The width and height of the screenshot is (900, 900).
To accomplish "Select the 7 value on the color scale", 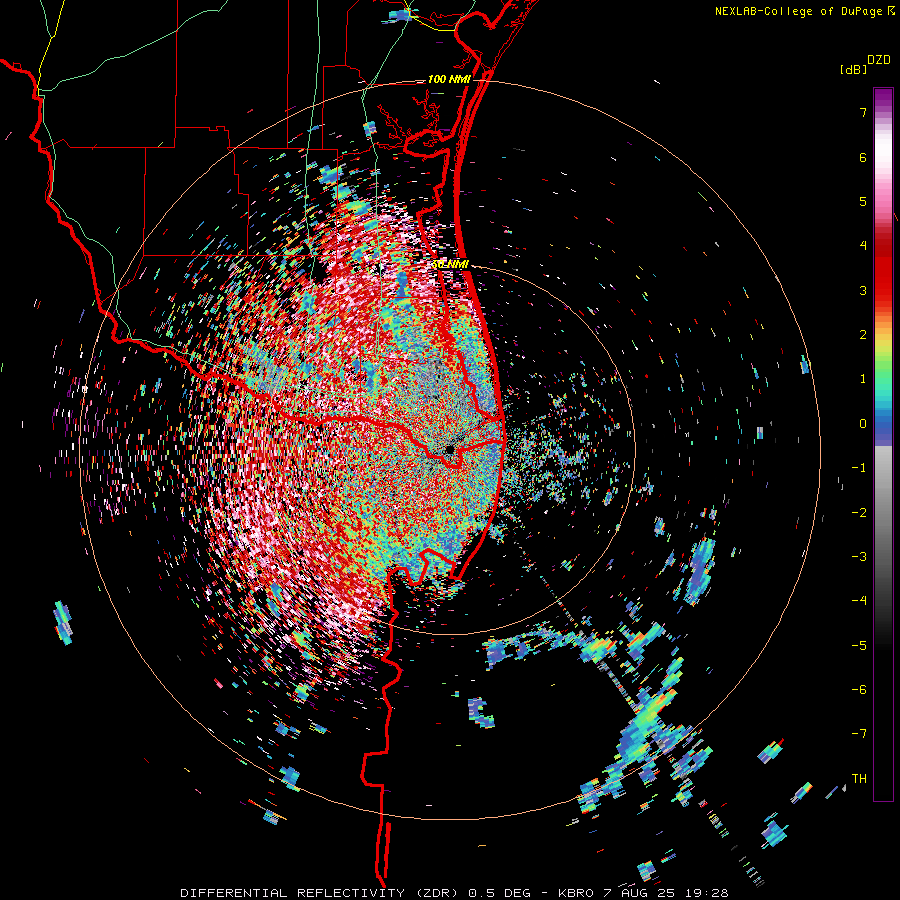I will point(863,112).
